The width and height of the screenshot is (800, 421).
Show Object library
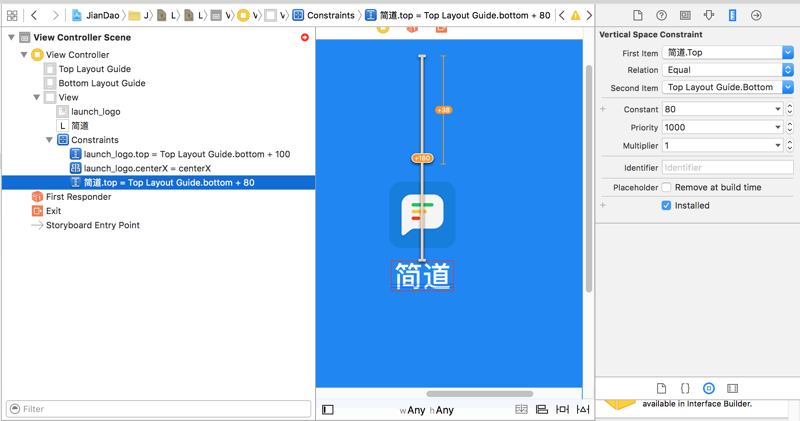coord(709,388)
